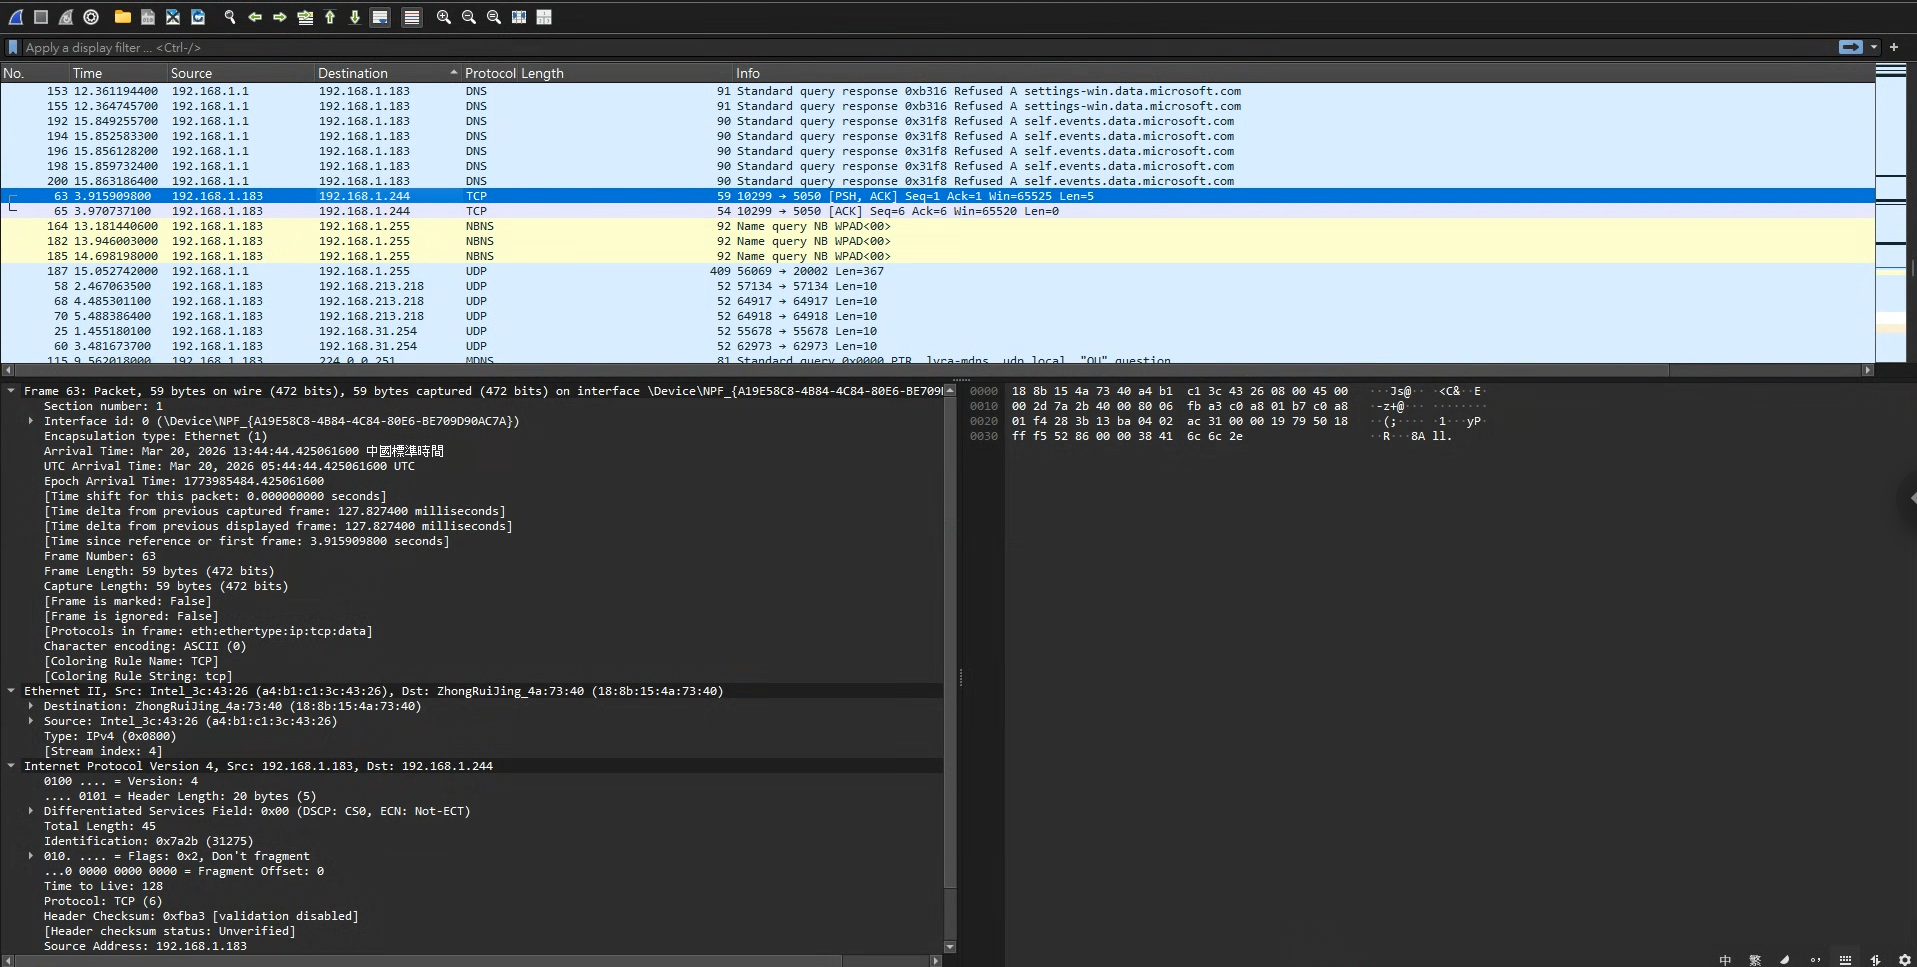Expand the Interface id: 0 node
This screenshot has width=1917, height=967.
tap(31, 421)
